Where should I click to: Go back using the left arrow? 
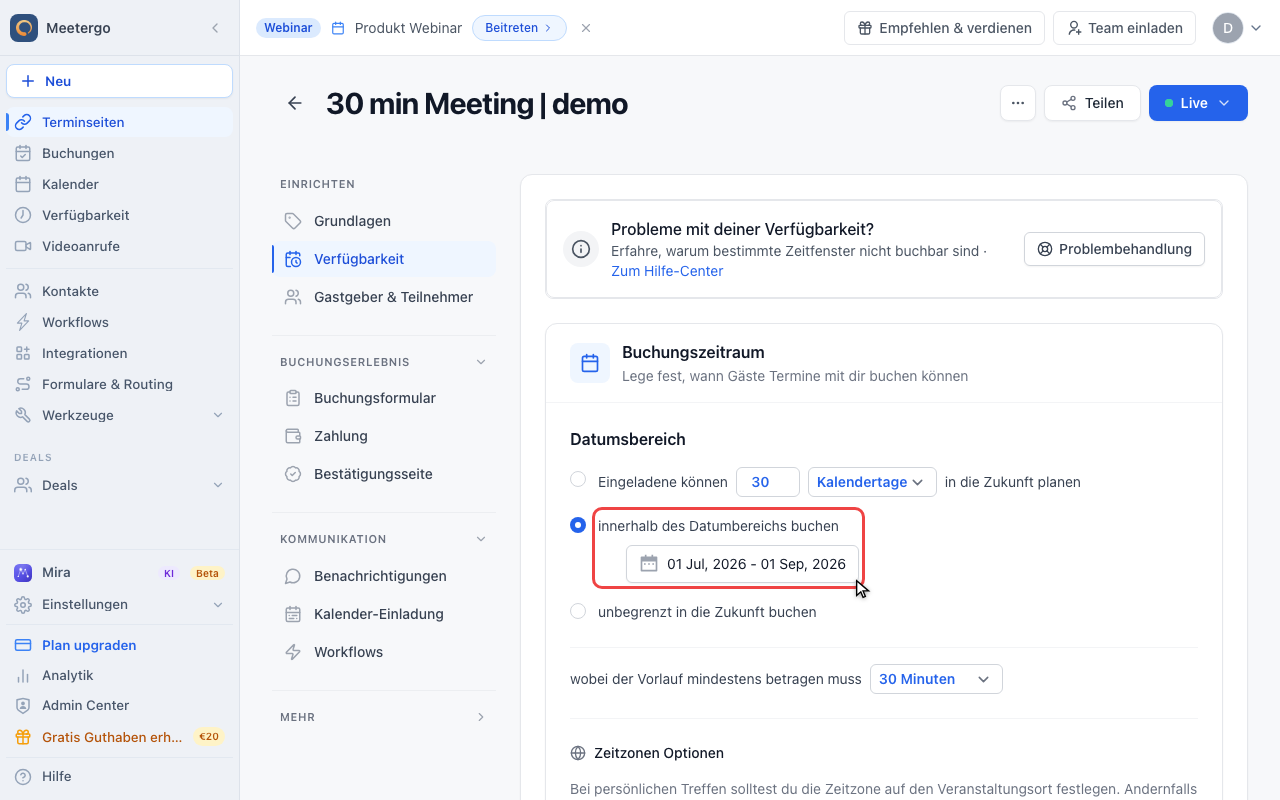point(295,103)
